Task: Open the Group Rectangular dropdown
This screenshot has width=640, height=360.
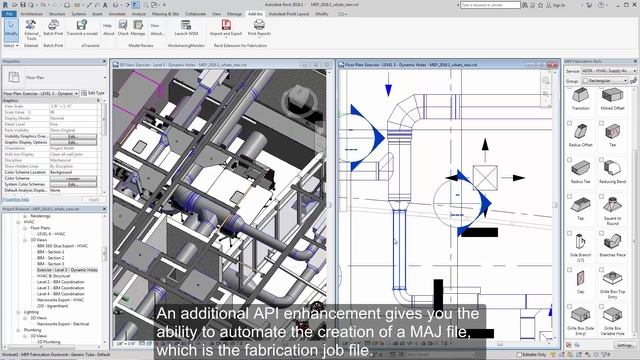Action: (x=604, y=81)
